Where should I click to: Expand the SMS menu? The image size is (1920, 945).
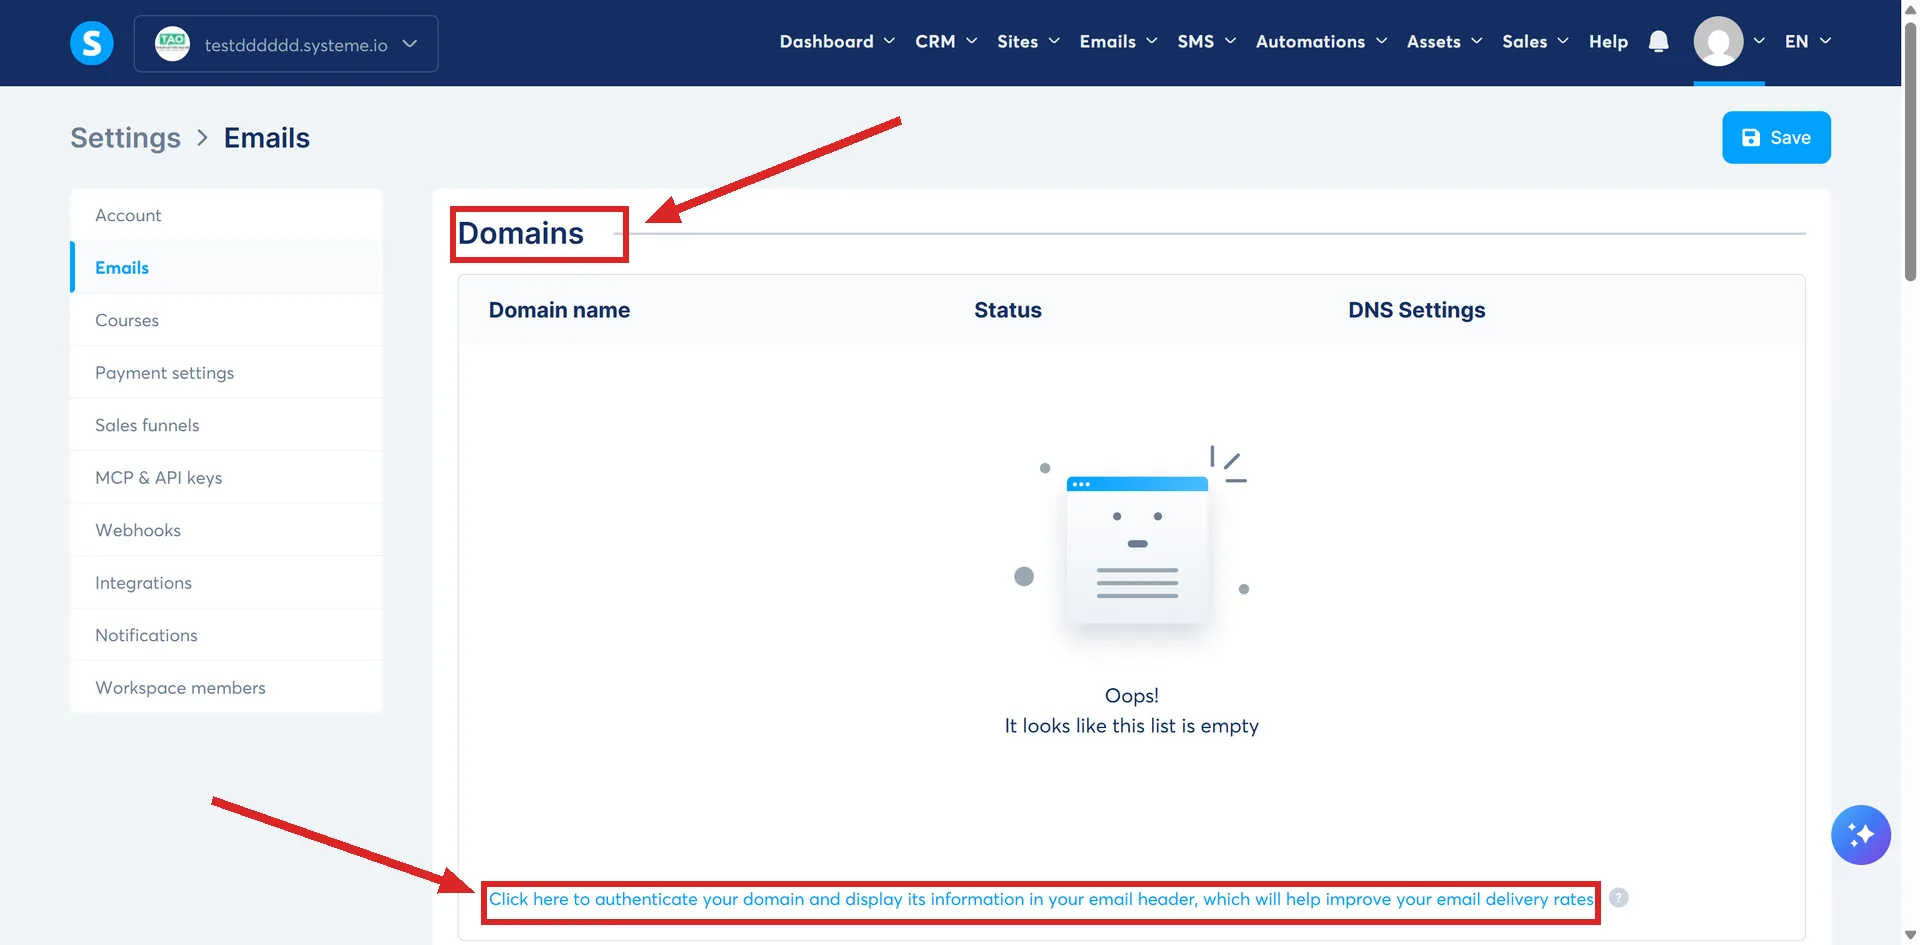[1207, 42]
